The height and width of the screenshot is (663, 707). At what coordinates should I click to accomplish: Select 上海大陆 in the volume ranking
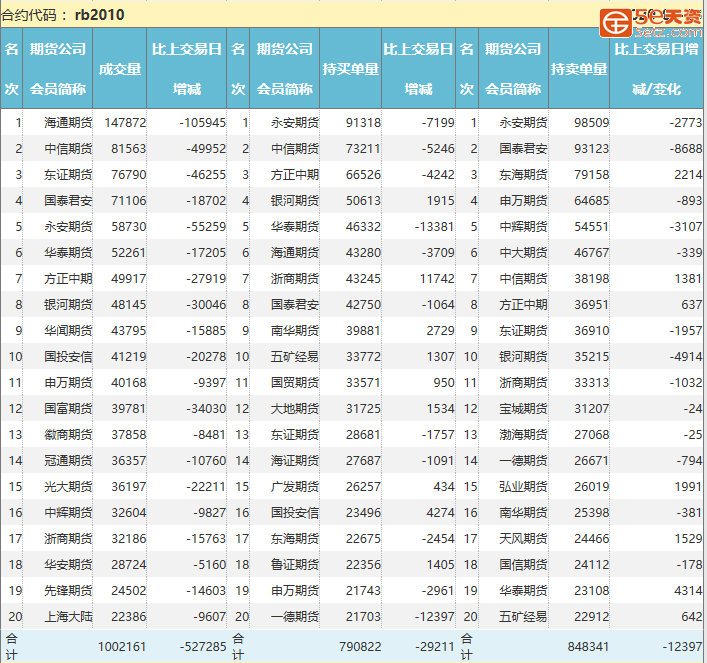click(x=68, y=617)
